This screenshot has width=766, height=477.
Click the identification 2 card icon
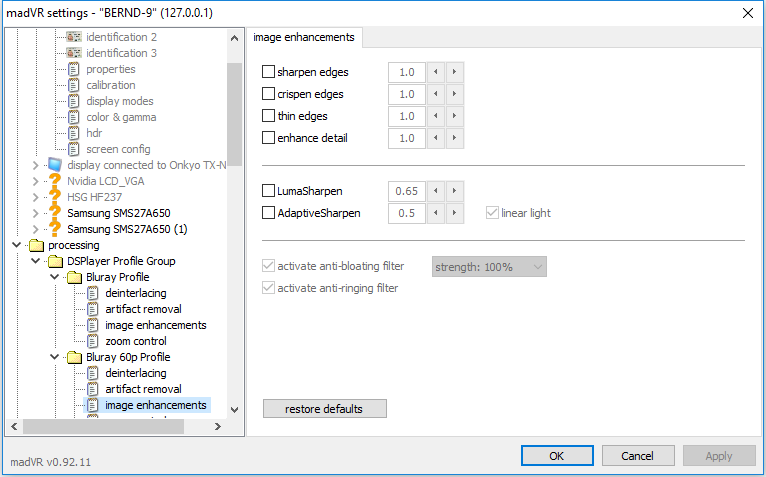pos(74,37)
